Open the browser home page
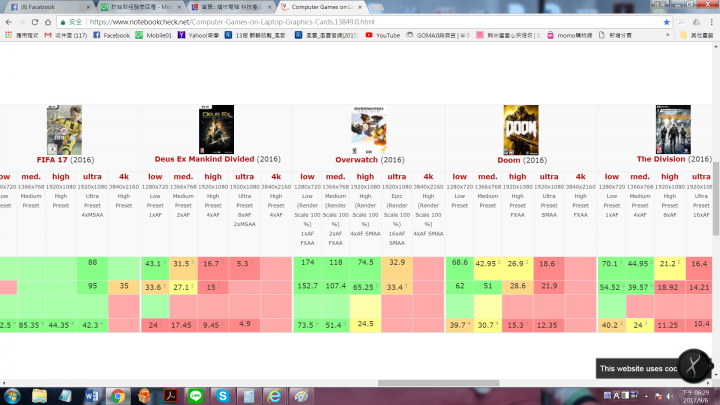Image resolution: width=720 pixels, height=405 pixels. pos(48,22)
